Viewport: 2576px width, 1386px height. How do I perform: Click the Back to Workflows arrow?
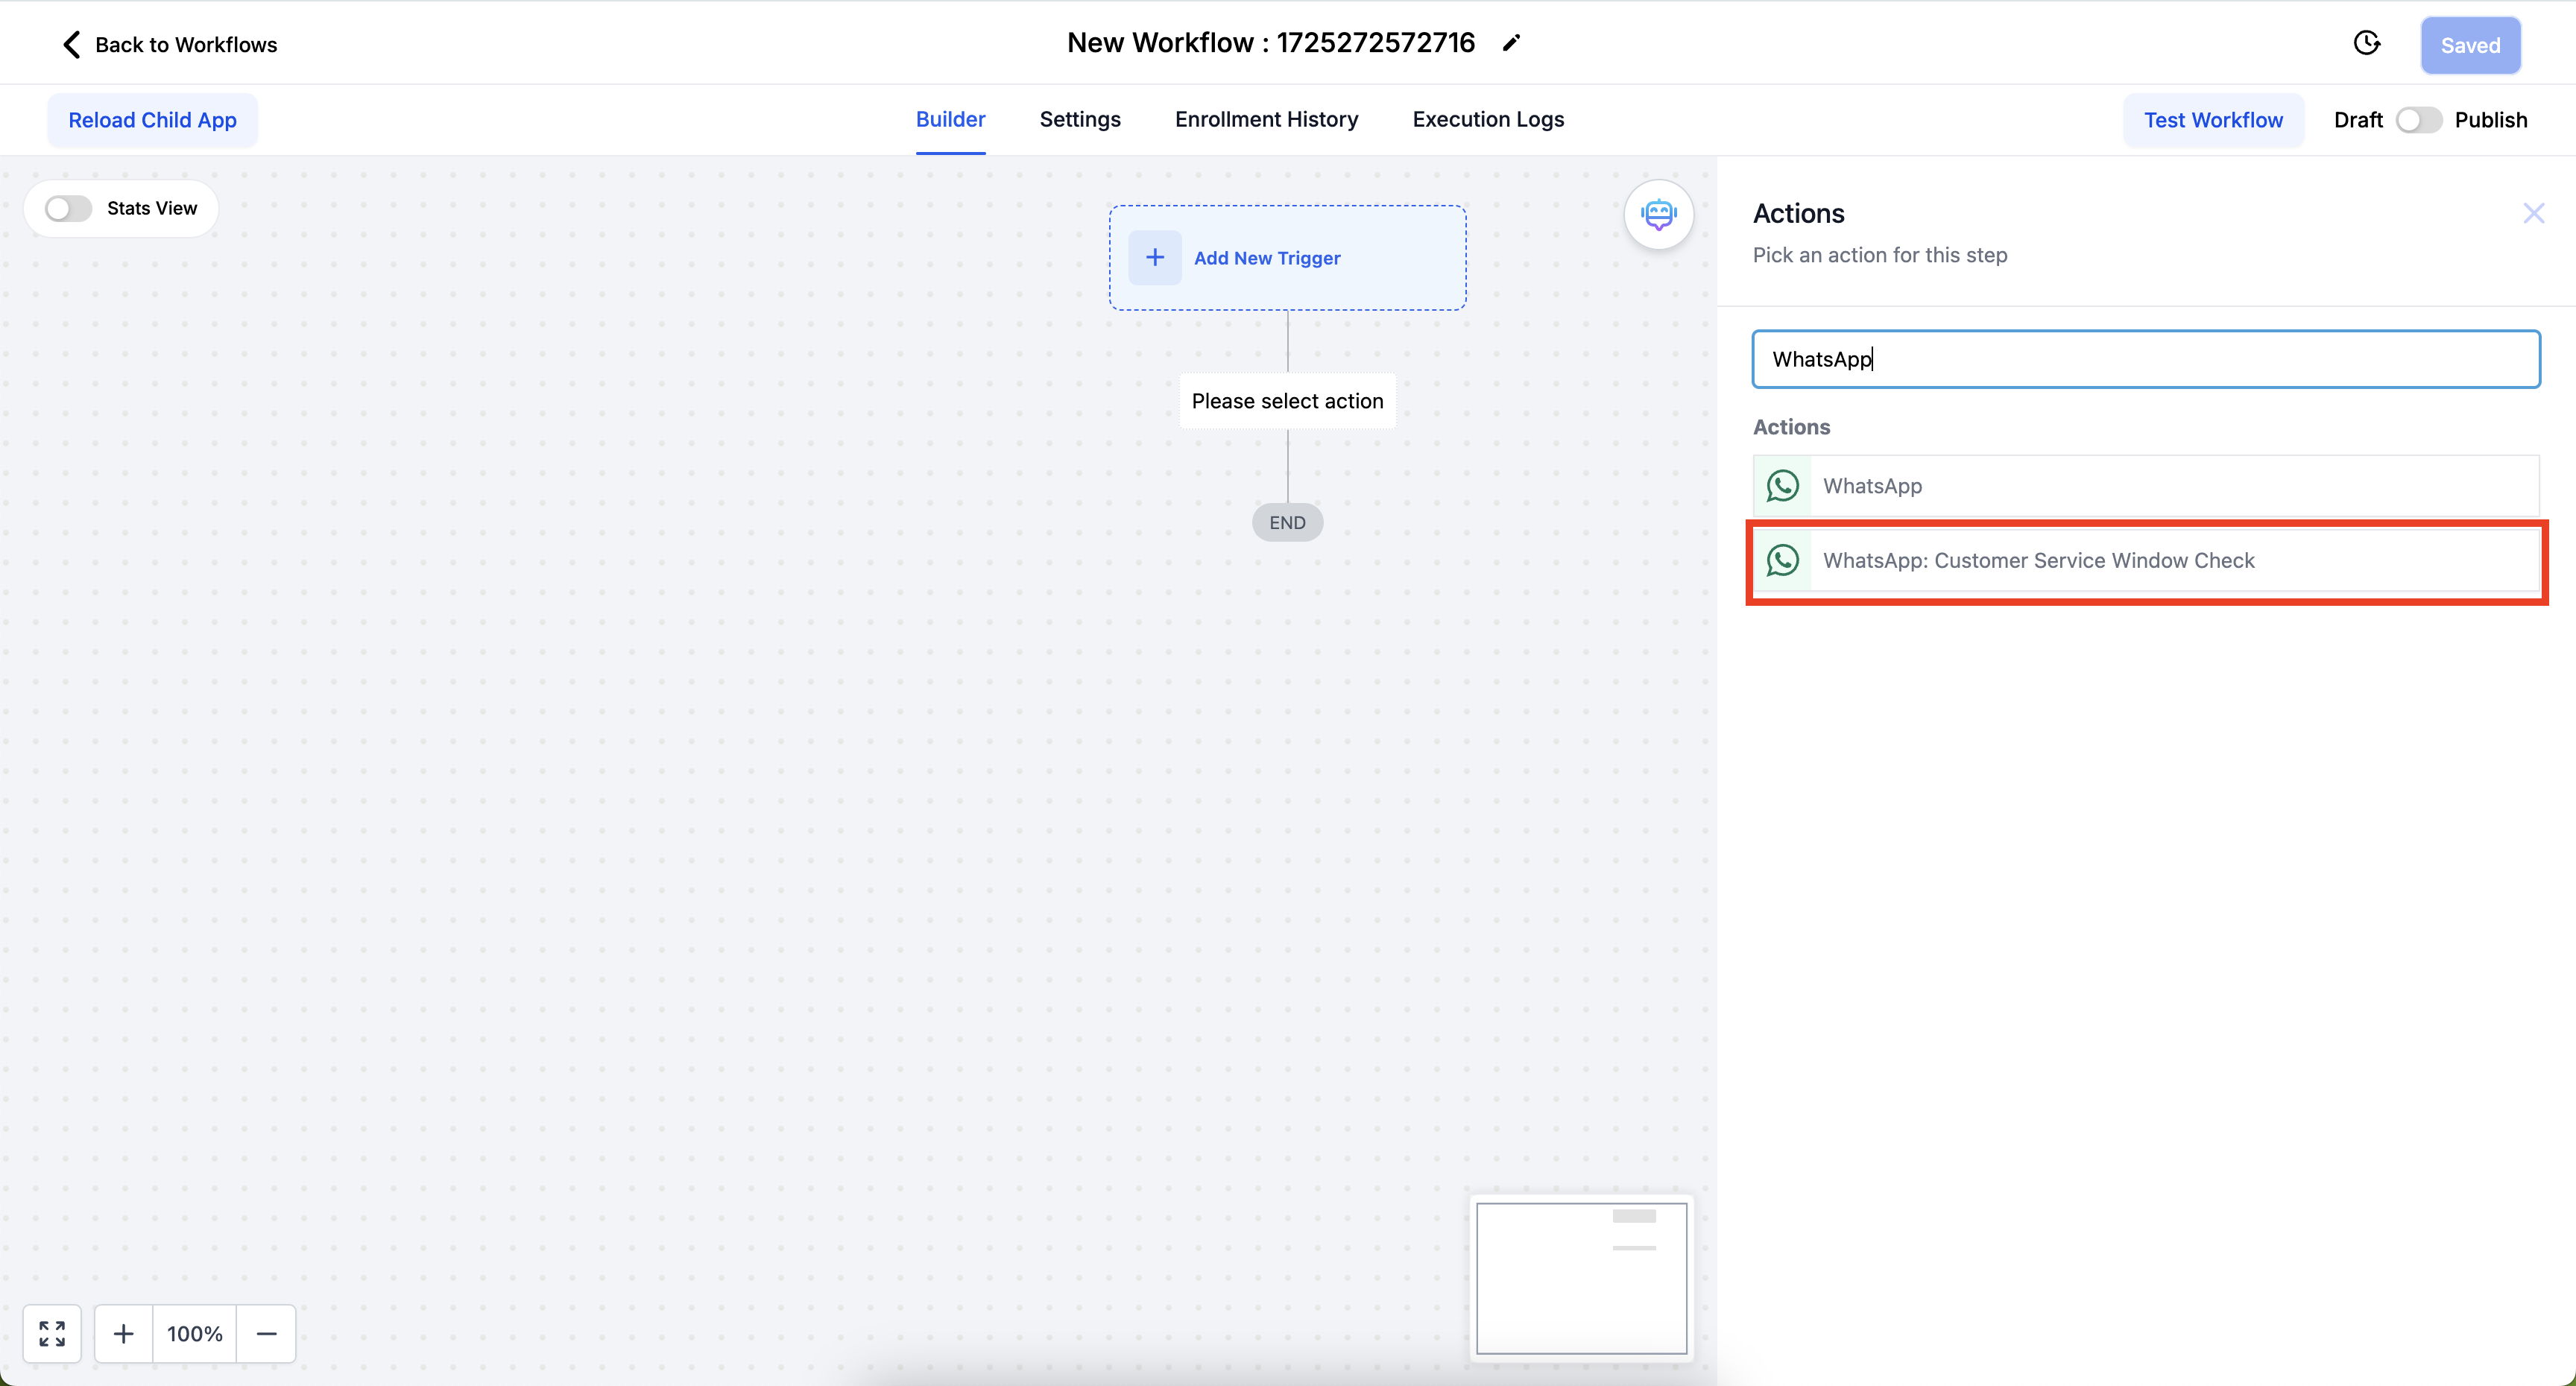pos(72,44)
